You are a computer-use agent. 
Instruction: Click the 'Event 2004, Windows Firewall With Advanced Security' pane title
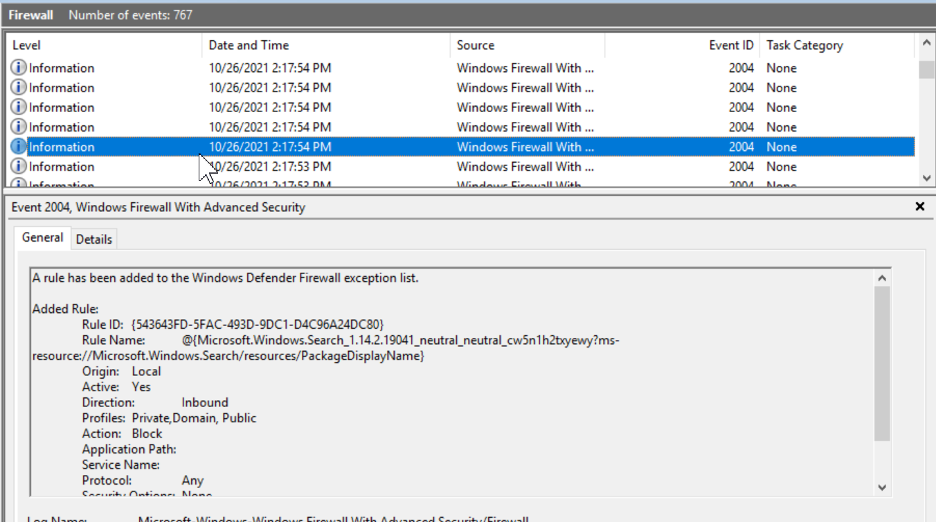158,207
